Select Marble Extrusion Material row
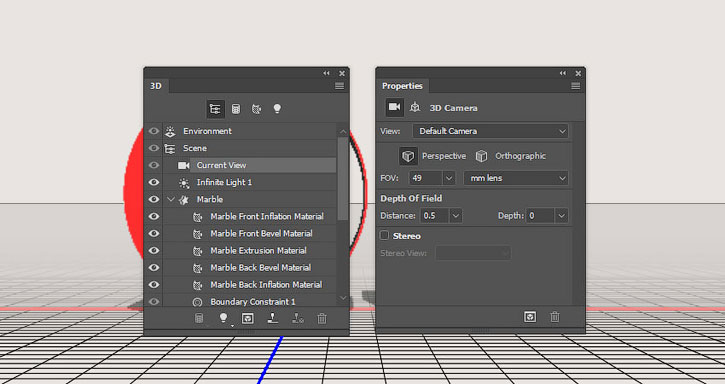The height and width of the screenshot is (384, 725). click(x=250, y=251)
